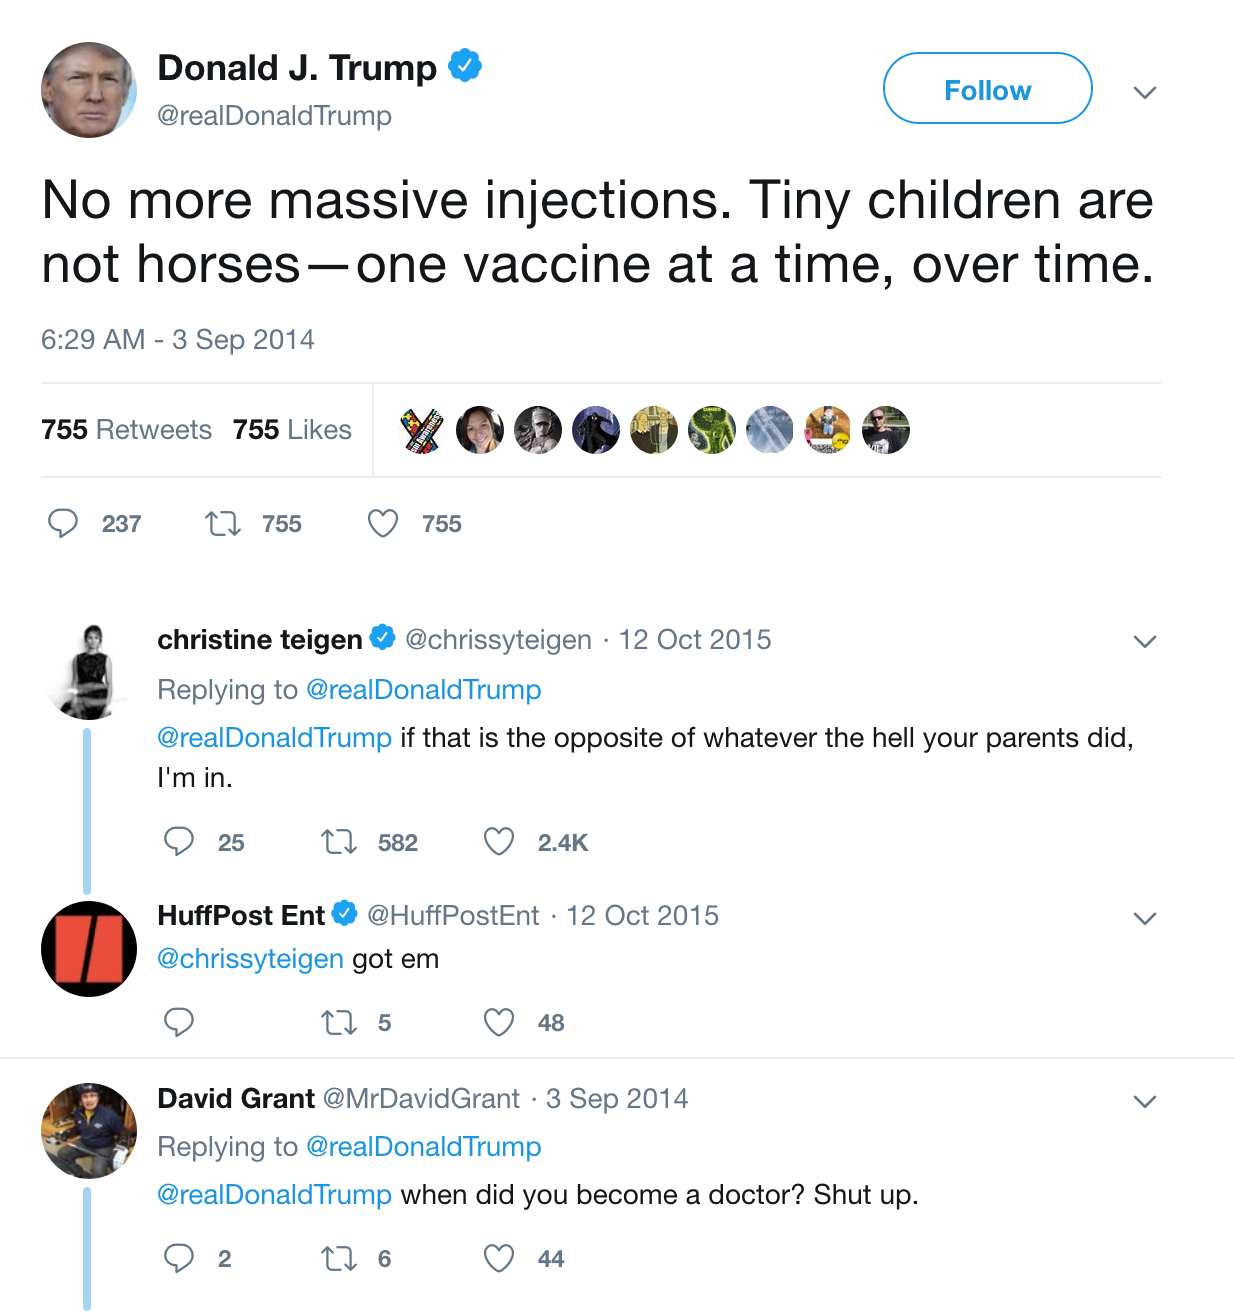1234x1314 pixels.
Task: Retweet the HuffPost Ent 'got em' tweet
Action: pyautogui.click(x=339, y=1022)
